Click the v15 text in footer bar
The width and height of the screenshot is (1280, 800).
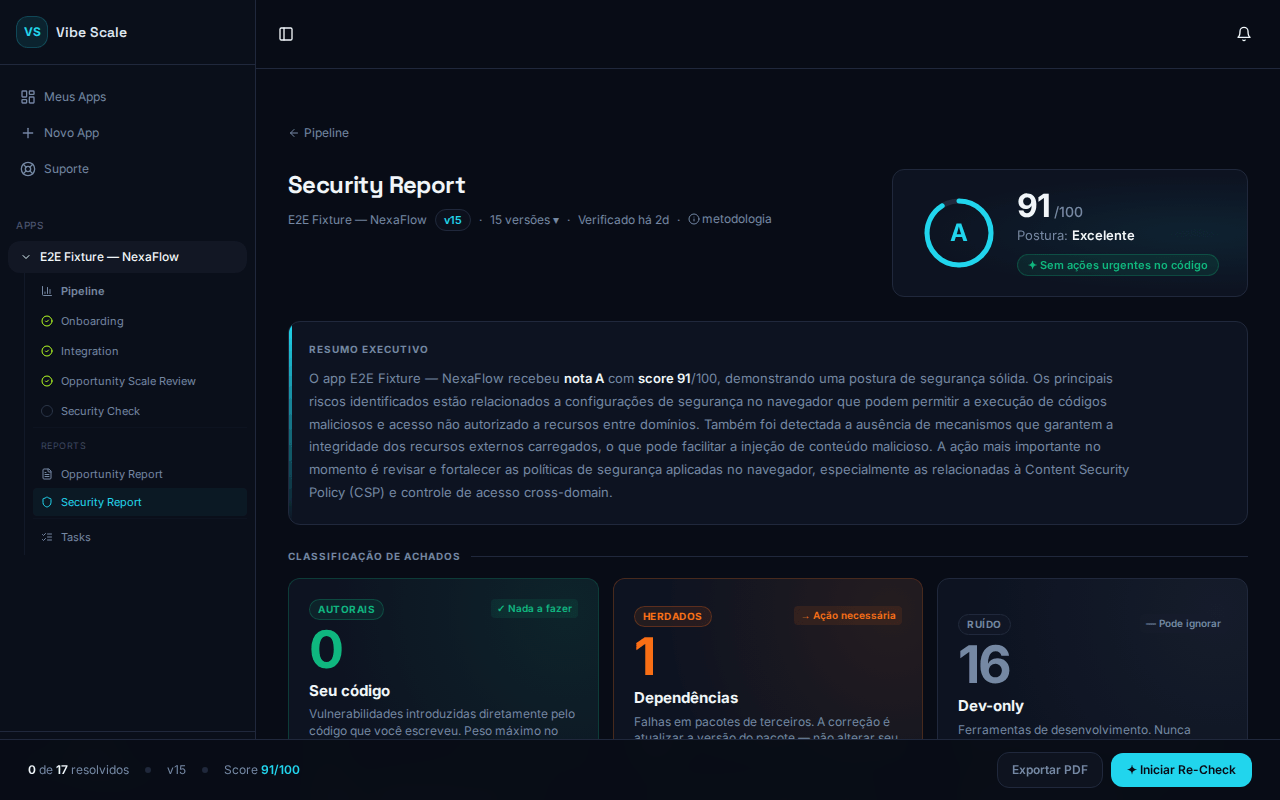176,770
